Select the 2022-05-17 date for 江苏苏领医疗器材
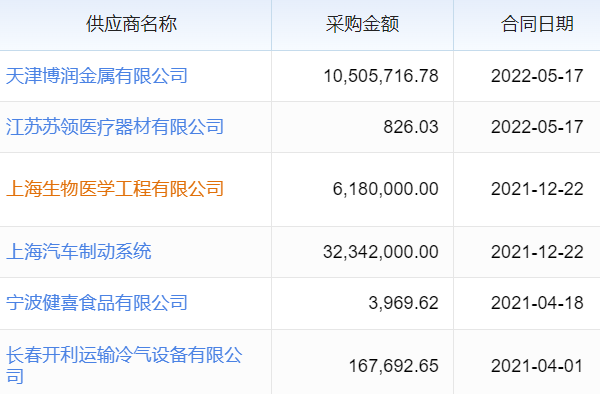This screenshot has height=394, width=600. 537,127
